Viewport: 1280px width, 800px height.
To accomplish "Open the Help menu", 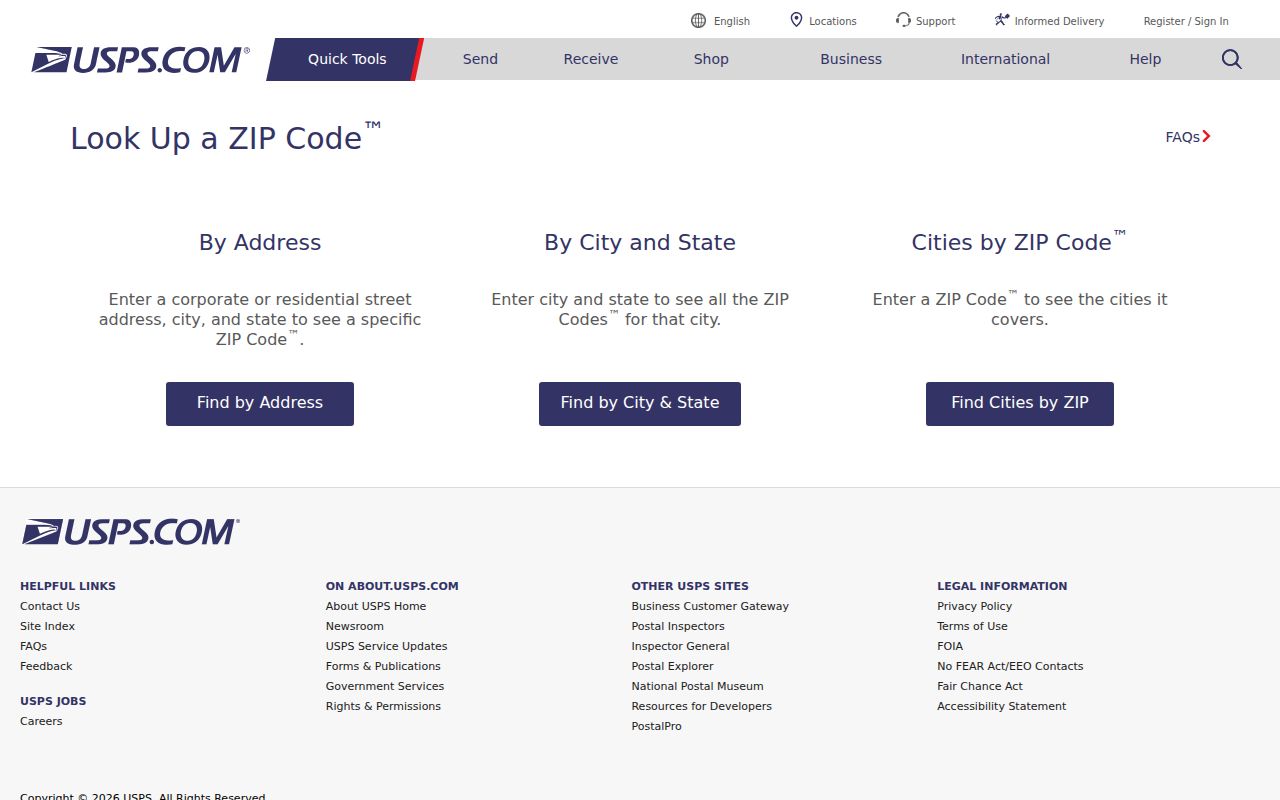I will point(1145,59).
